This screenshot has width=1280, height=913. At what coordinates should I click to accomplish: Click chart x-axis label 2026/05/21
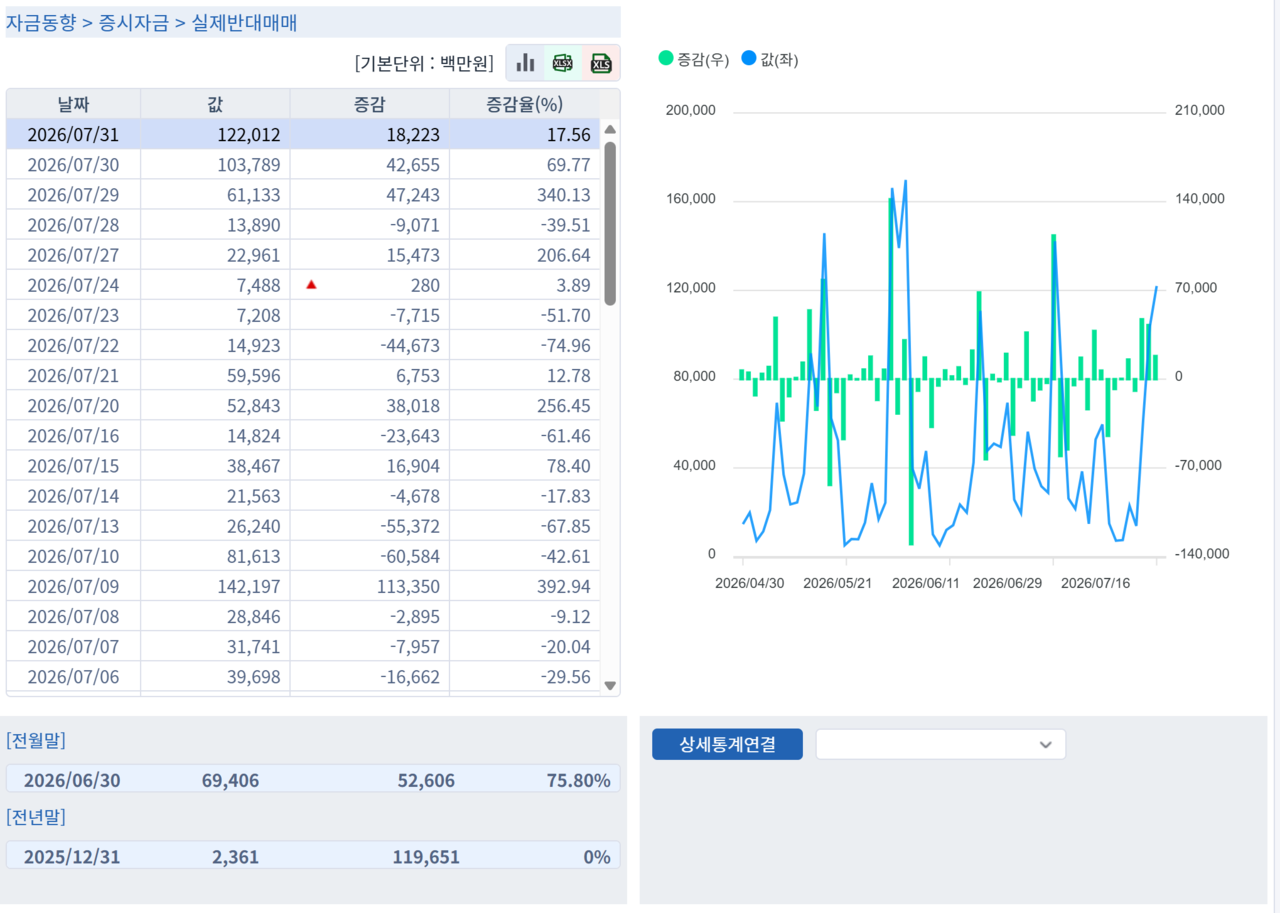(x=837, y=583)
